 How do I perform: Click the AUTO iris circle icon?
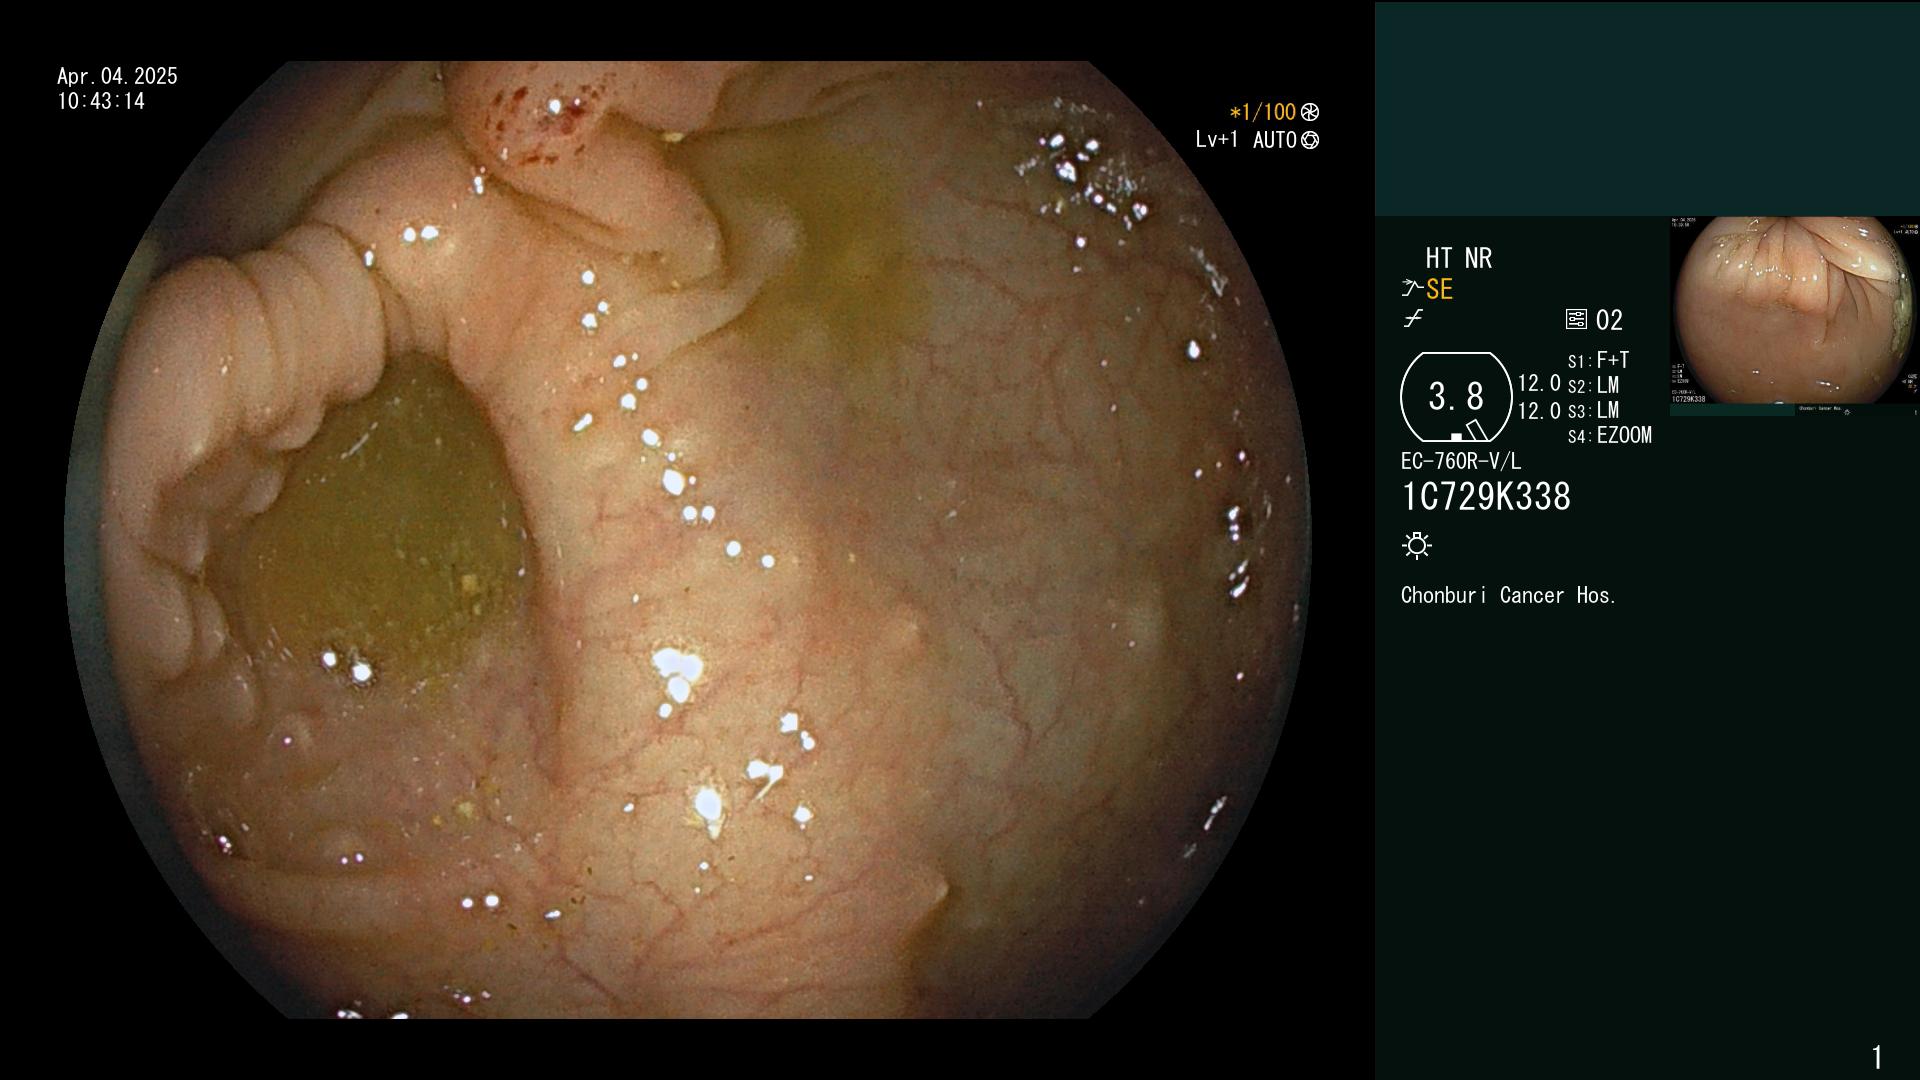pos(1310,140)
